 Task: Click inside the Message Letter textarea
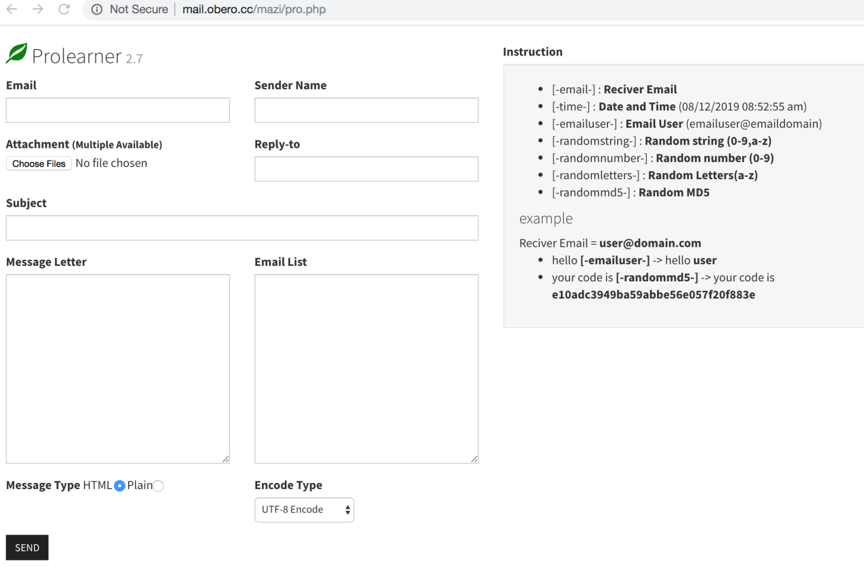[x=118, y=368]
